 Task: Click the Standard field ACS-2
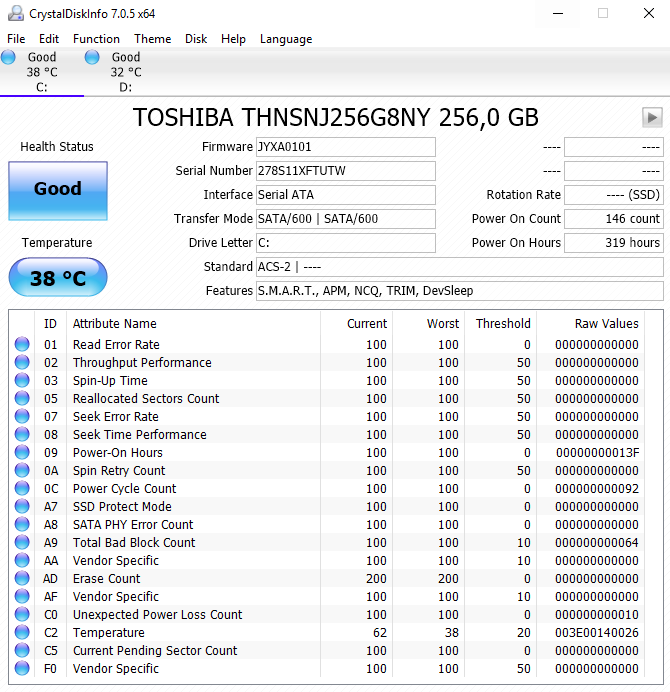(459, 267)
